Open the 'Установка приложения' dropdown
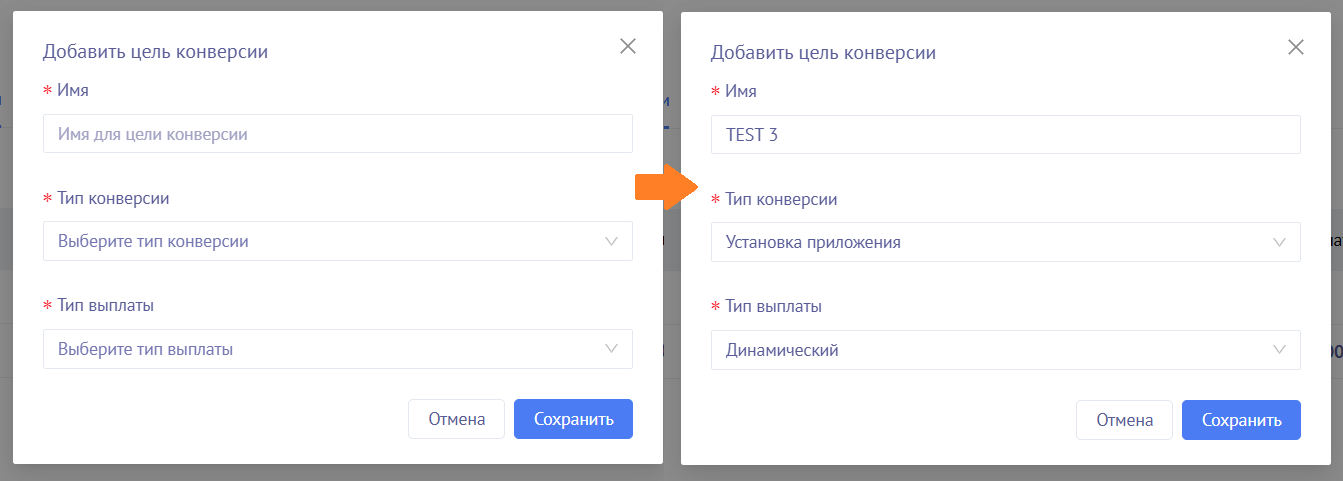 coord(990,242)
